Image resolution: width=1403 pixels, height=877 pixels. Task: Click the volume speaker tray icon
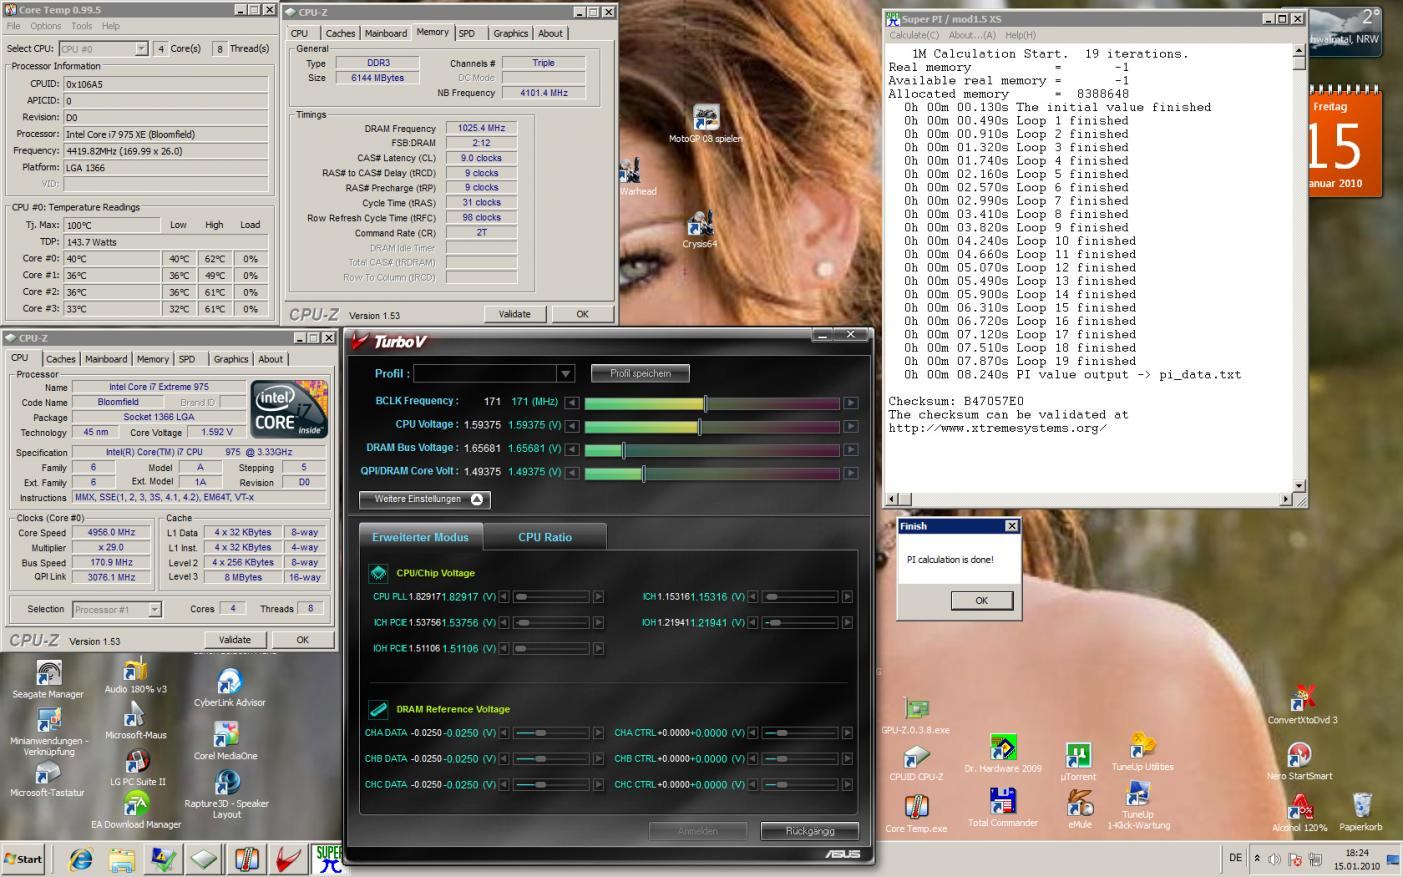[1275, 859]
